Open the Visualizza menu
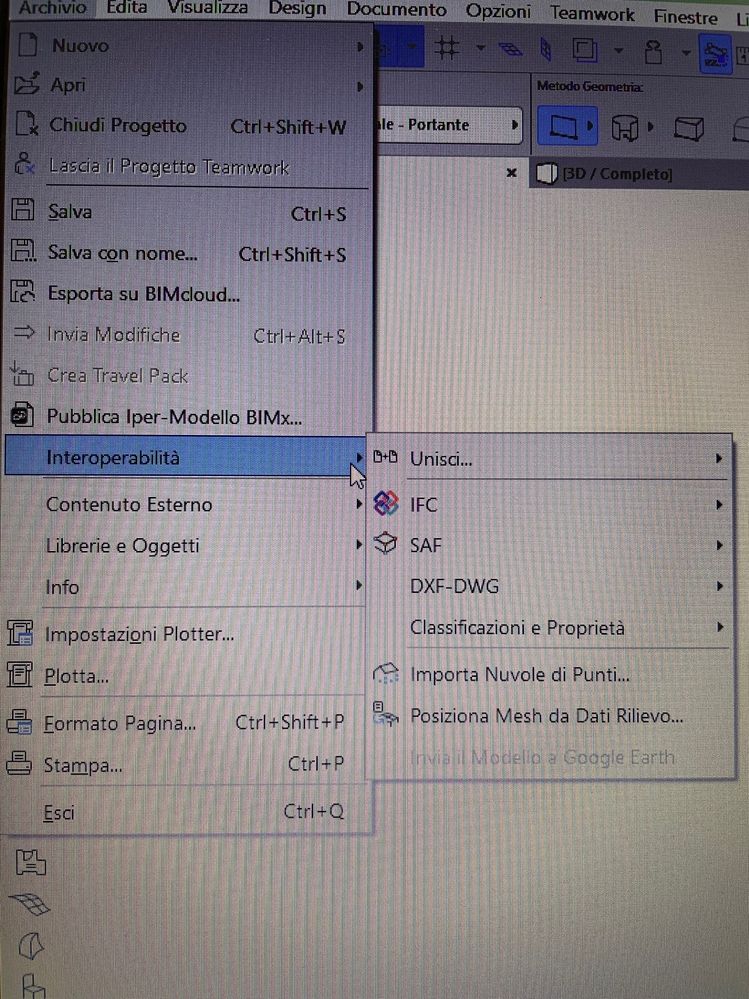Screen dimensions: 749x999 pos(208,8)
